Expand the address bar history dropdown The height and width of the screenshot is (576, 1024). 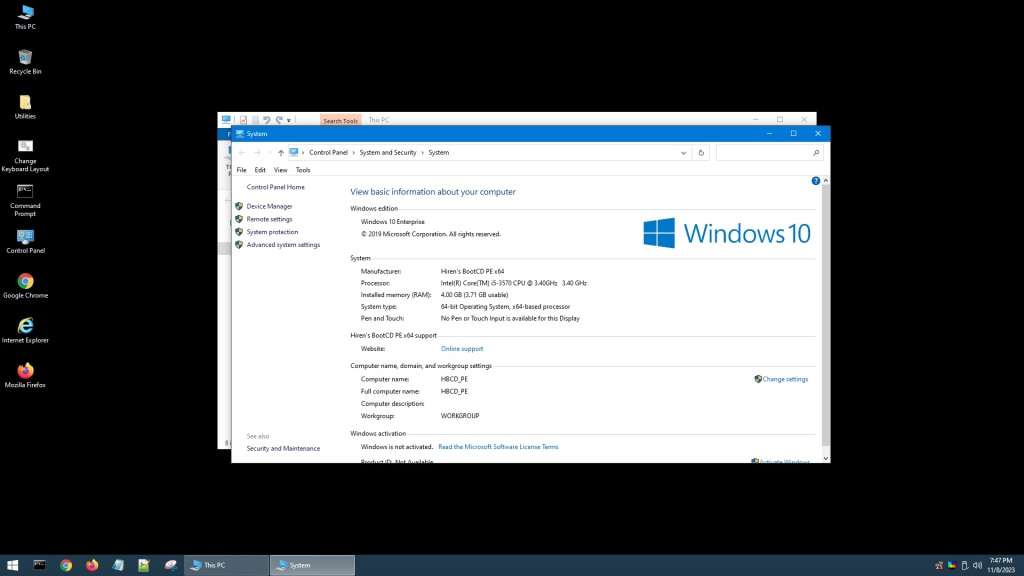[683, 153]
